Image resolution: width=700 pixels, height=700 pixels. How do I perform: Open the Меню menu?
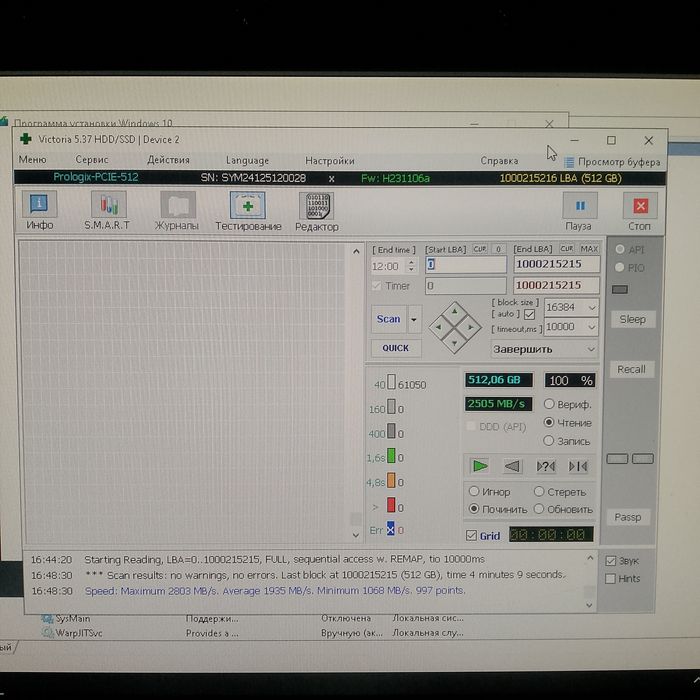tap(32, 159)
